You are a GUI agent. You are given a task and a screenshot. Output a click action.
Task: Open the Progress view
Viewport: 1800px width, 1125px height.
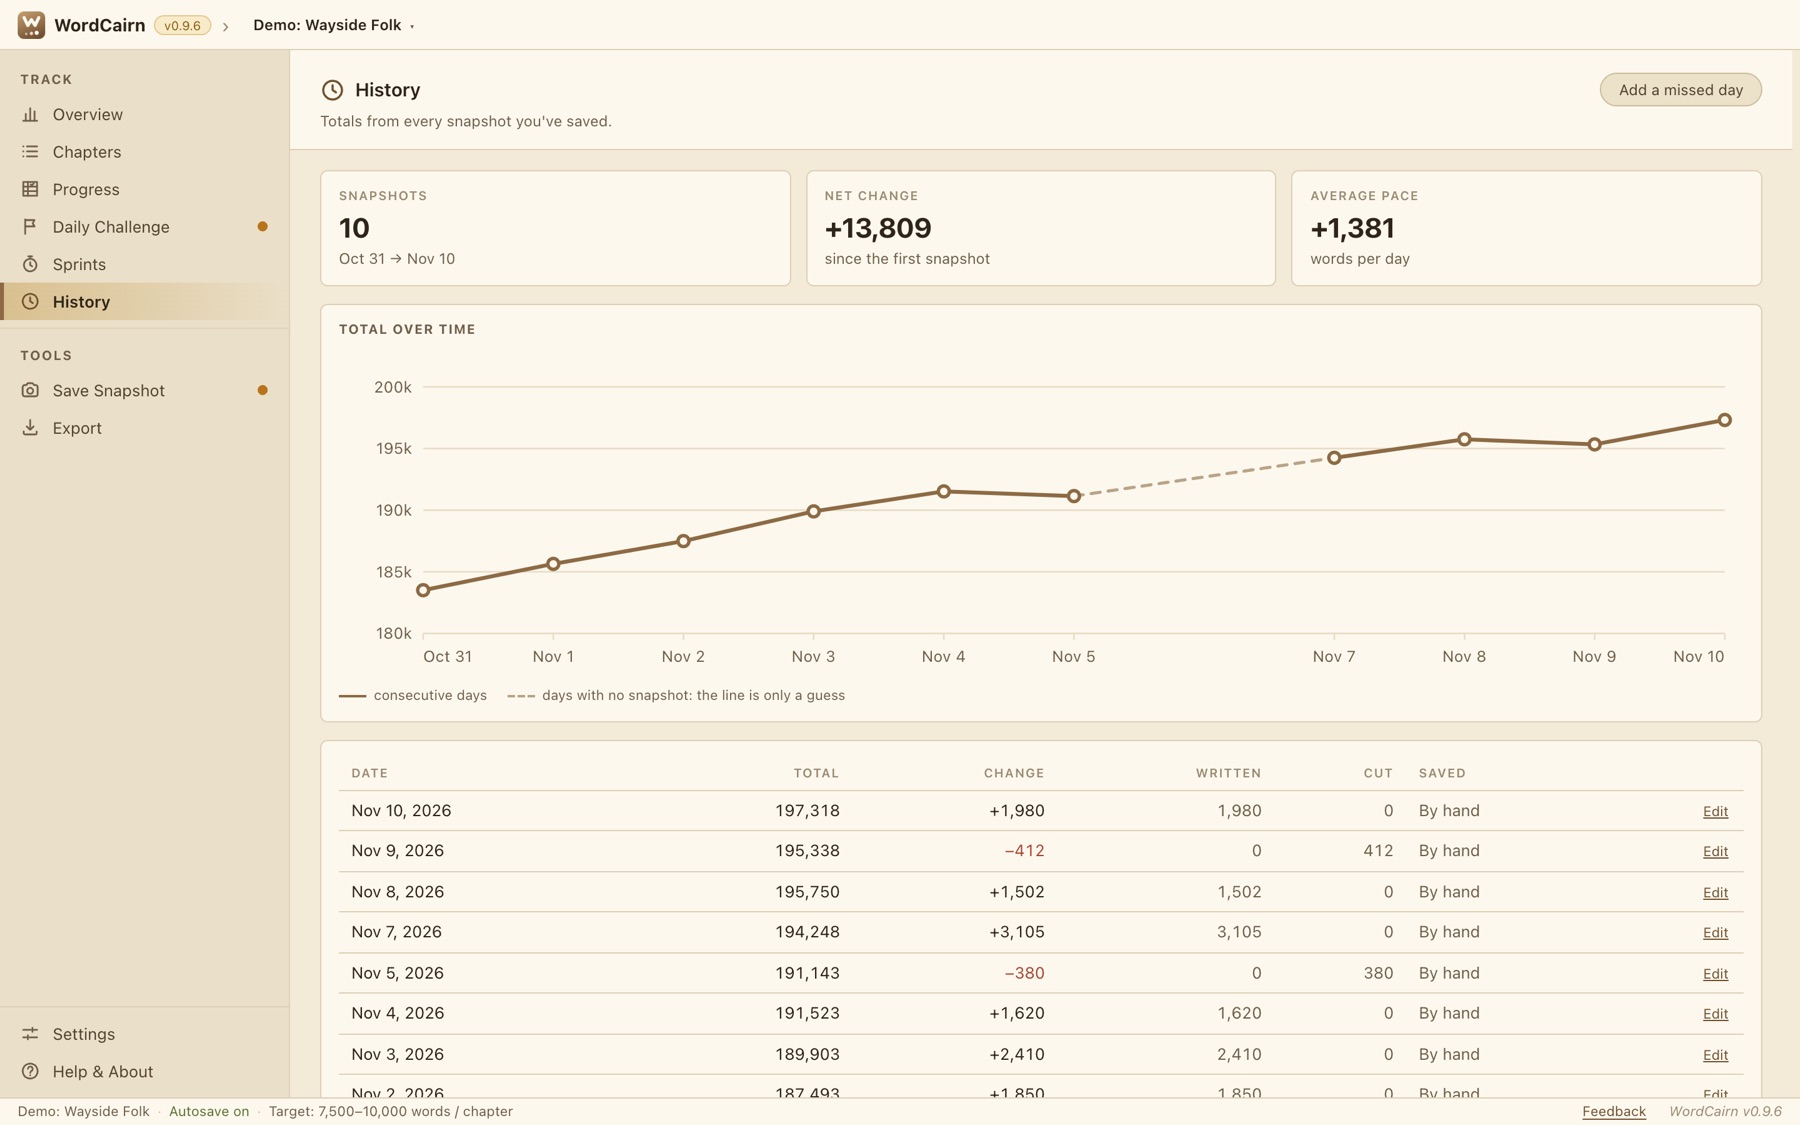tap(145, 189)
